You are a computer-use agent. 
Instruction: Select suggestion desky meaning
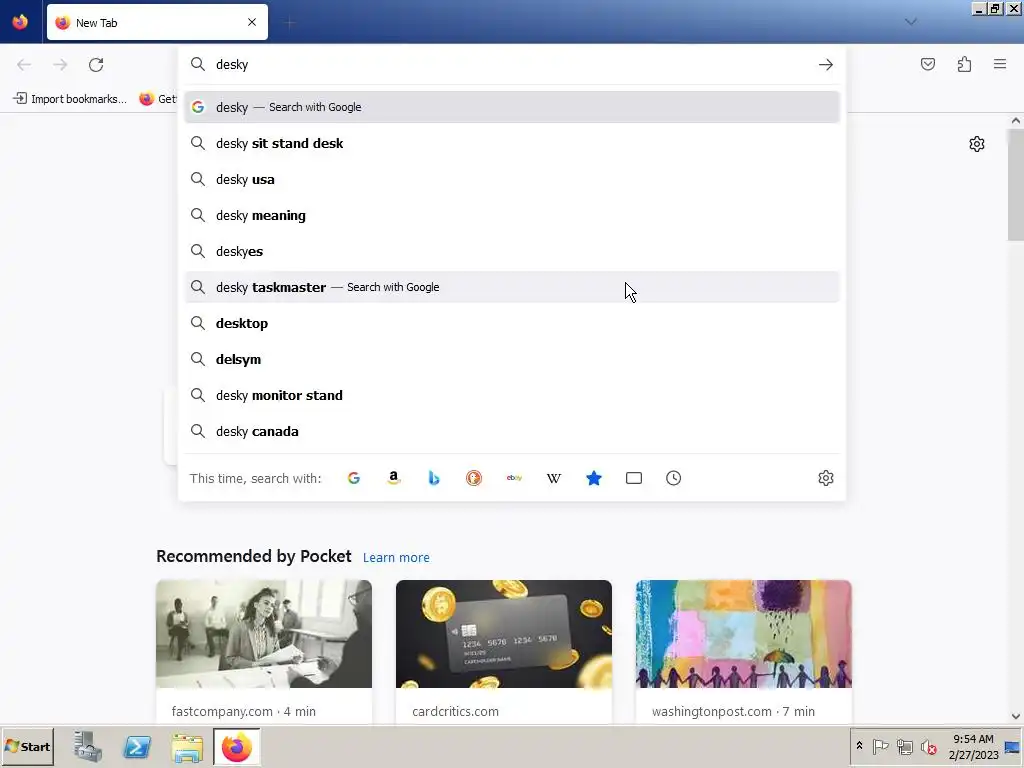click(x=512, y=215)
